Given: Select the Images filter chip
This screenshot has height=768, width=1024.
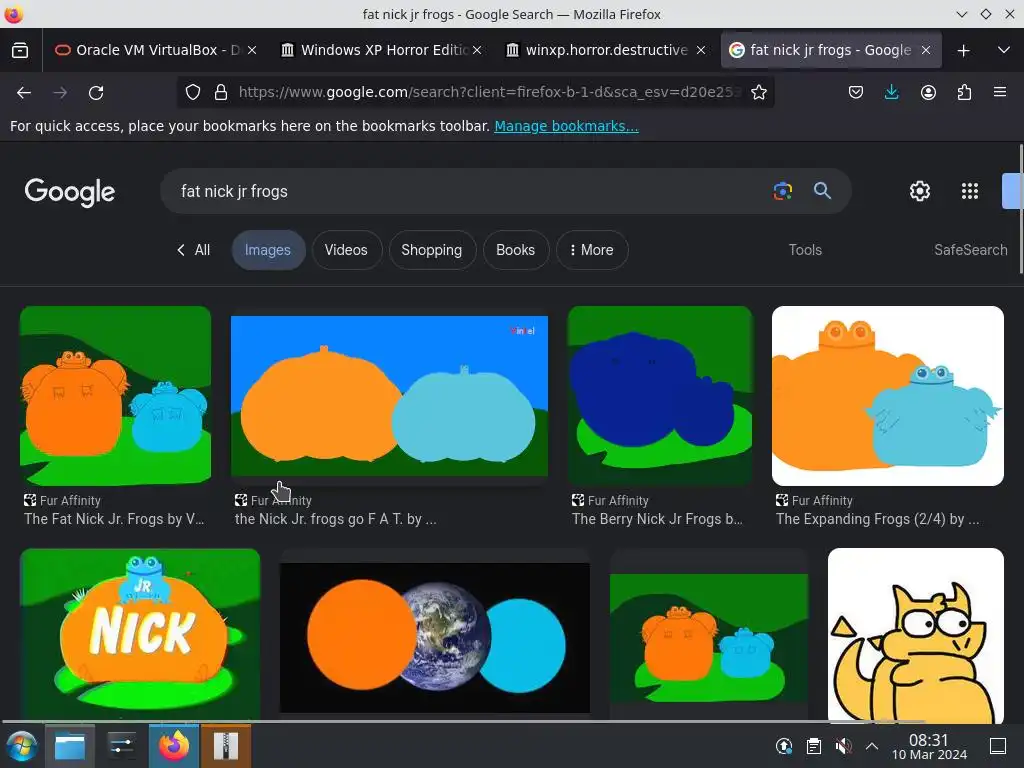Looking at the screenshot, I should (268, 250).
